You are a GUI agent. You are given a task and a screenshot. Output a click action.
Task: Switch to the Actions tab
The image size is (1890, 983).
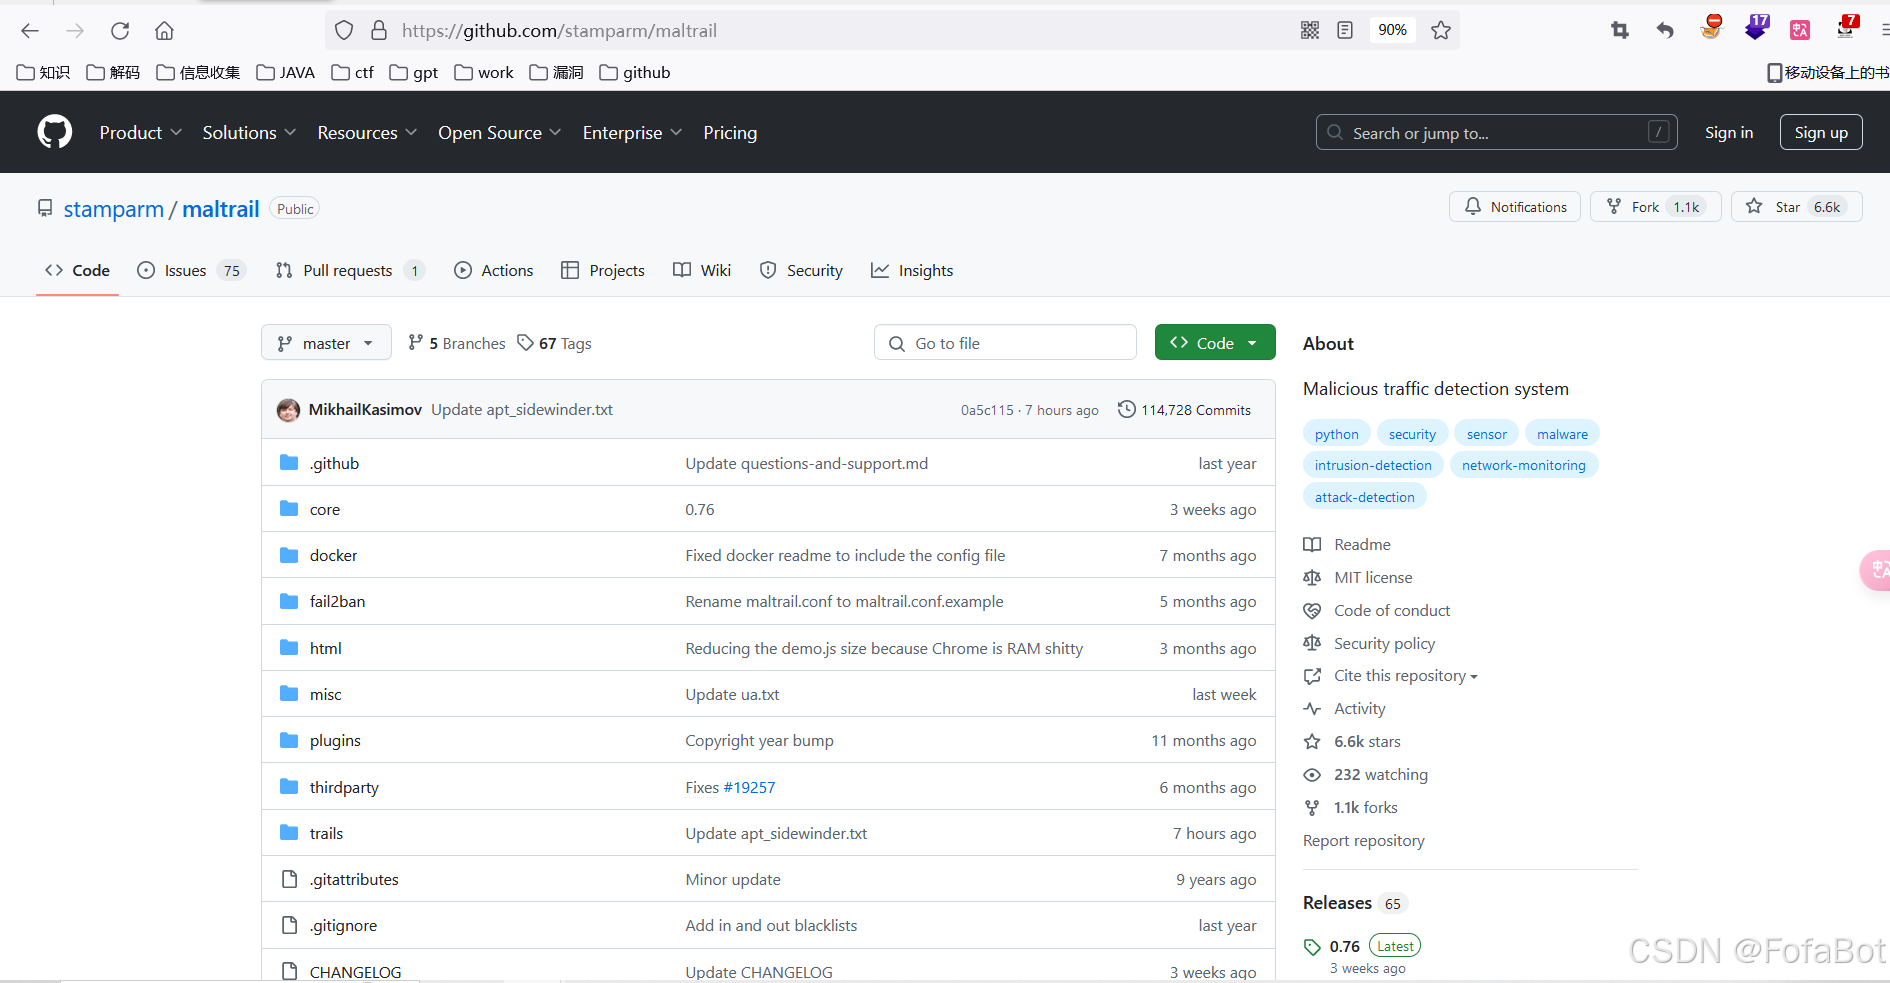click(x=494, y=270)
